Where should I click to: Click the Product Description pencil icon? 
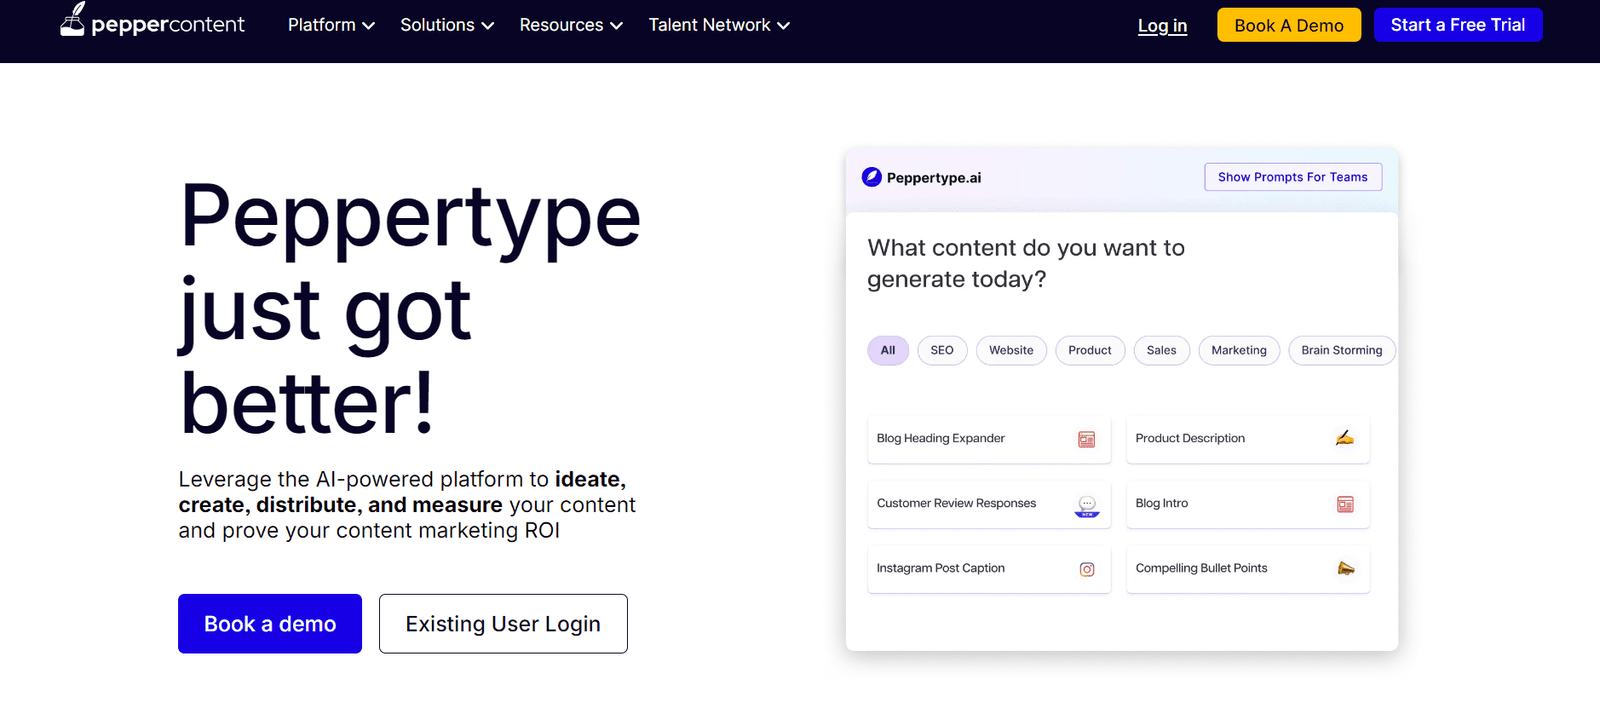[1345, 438]
